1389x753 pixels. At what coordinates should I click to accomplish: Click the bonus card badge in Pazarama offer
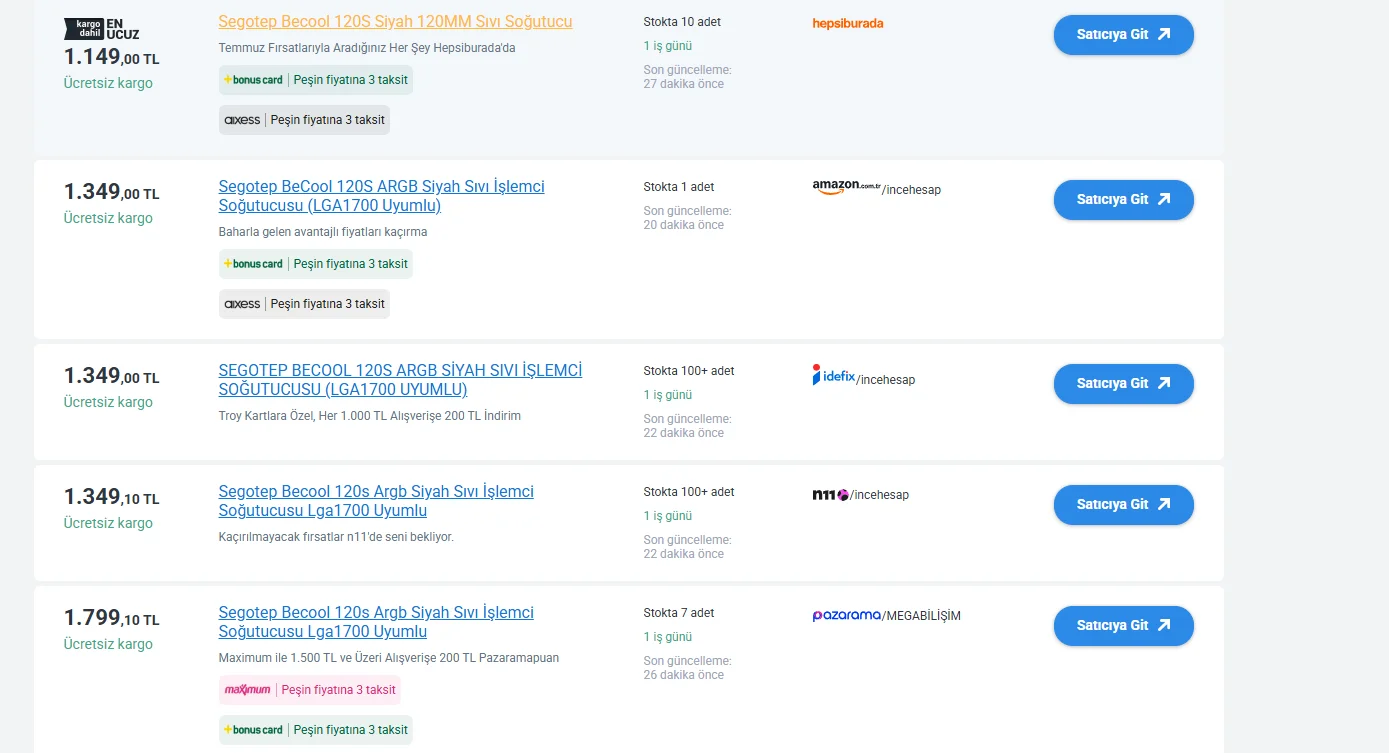coord(316,730)
